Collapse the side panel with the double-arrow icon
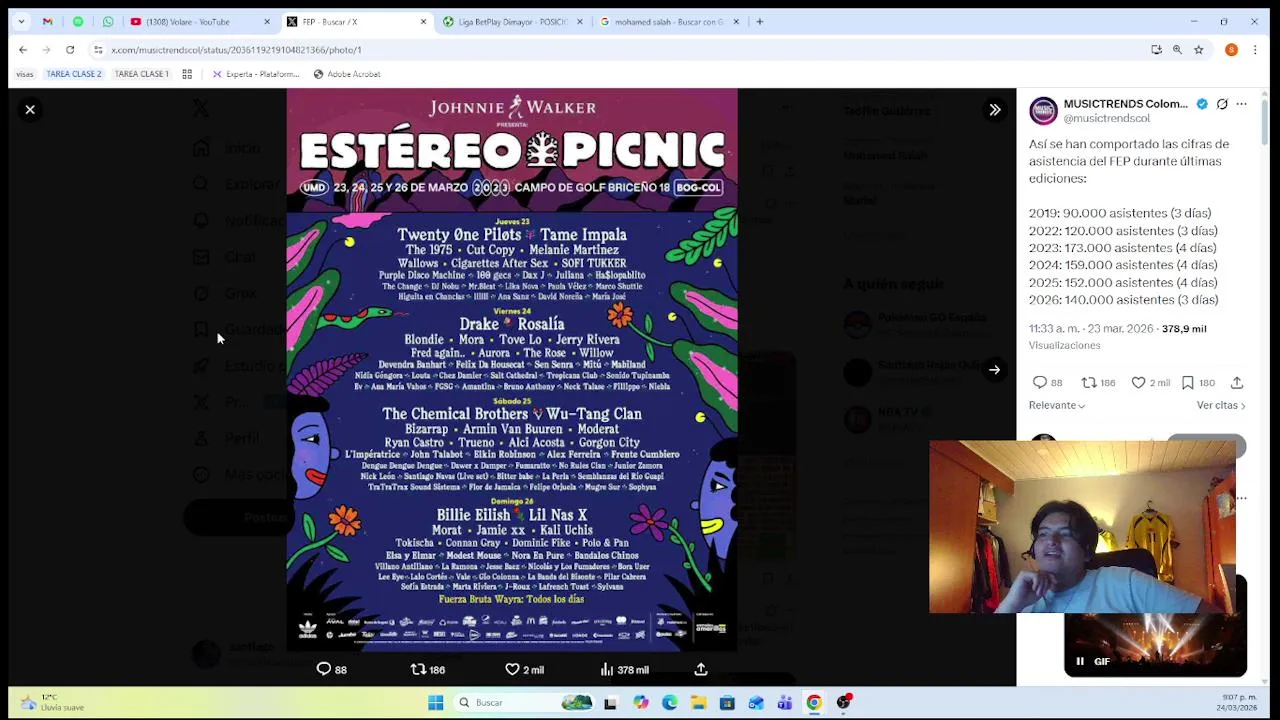Screen dimensions: 1280x720 pyautogui.click(x=995, y=110)
